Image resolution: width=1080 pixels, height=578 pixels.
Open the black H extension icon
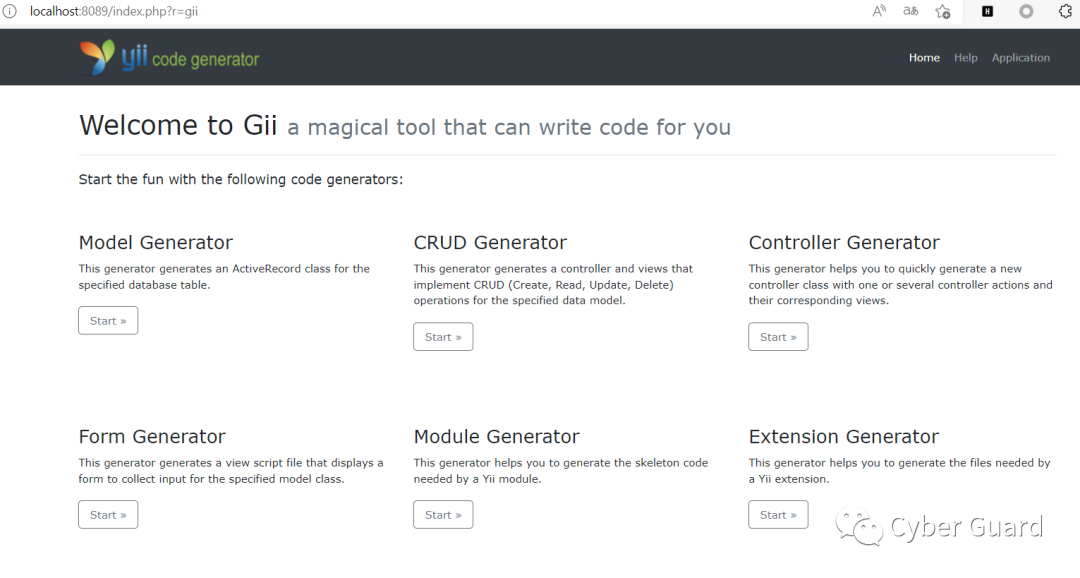pyautogui.click(x=987, y=11)
